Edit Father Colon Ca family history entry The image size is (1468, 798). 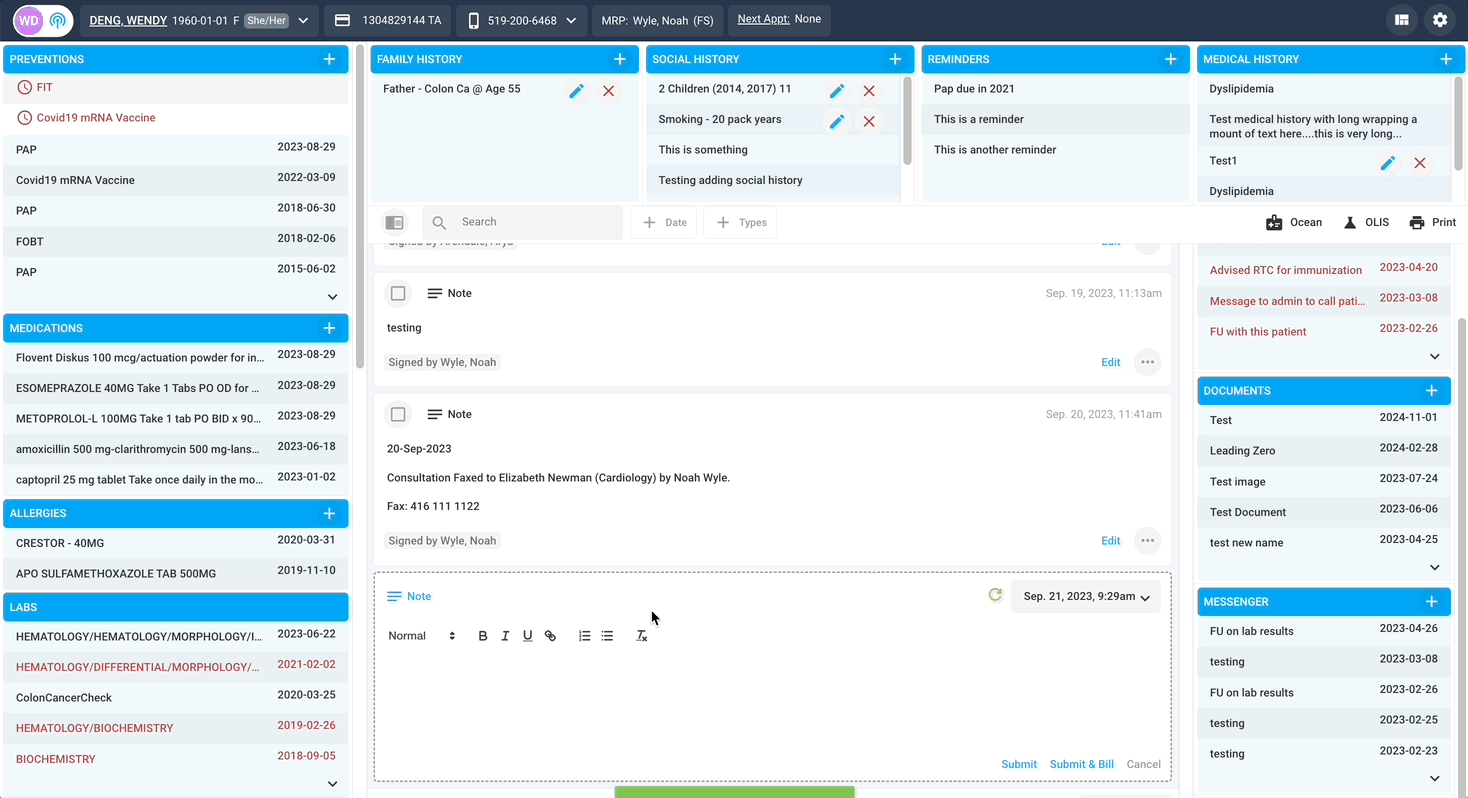pos(576,91)
